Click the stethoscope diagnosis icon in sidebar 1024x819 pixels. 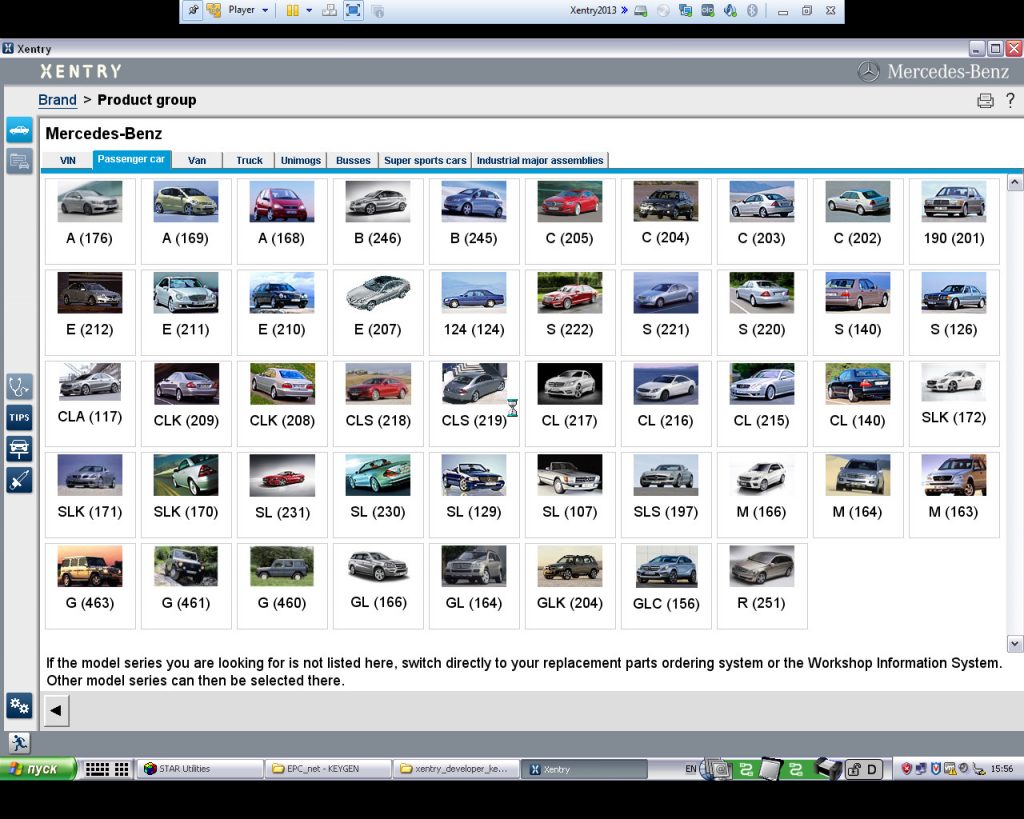20,387
